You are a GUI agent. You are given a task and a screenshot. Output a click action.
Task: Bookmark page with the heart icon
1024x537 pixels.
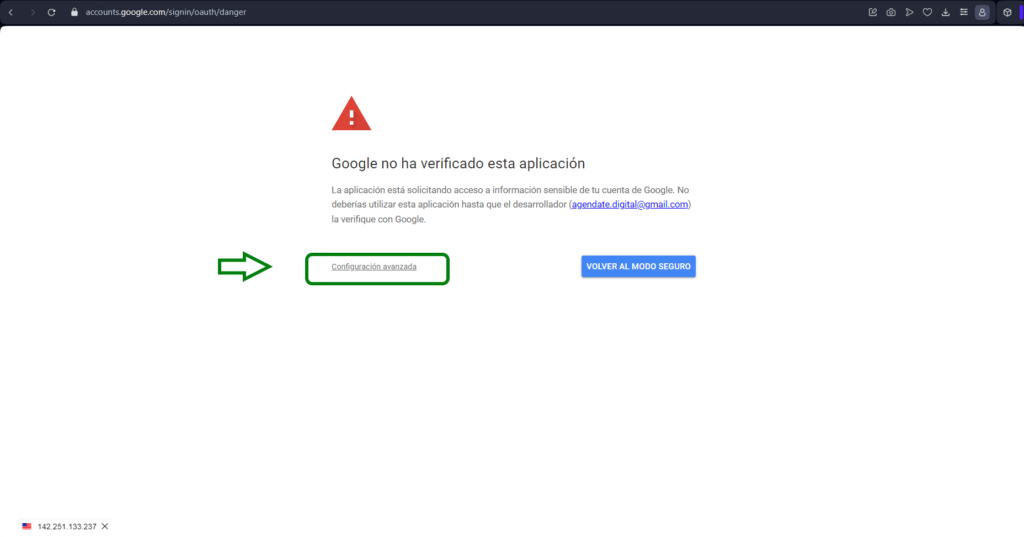click(927, 12)
